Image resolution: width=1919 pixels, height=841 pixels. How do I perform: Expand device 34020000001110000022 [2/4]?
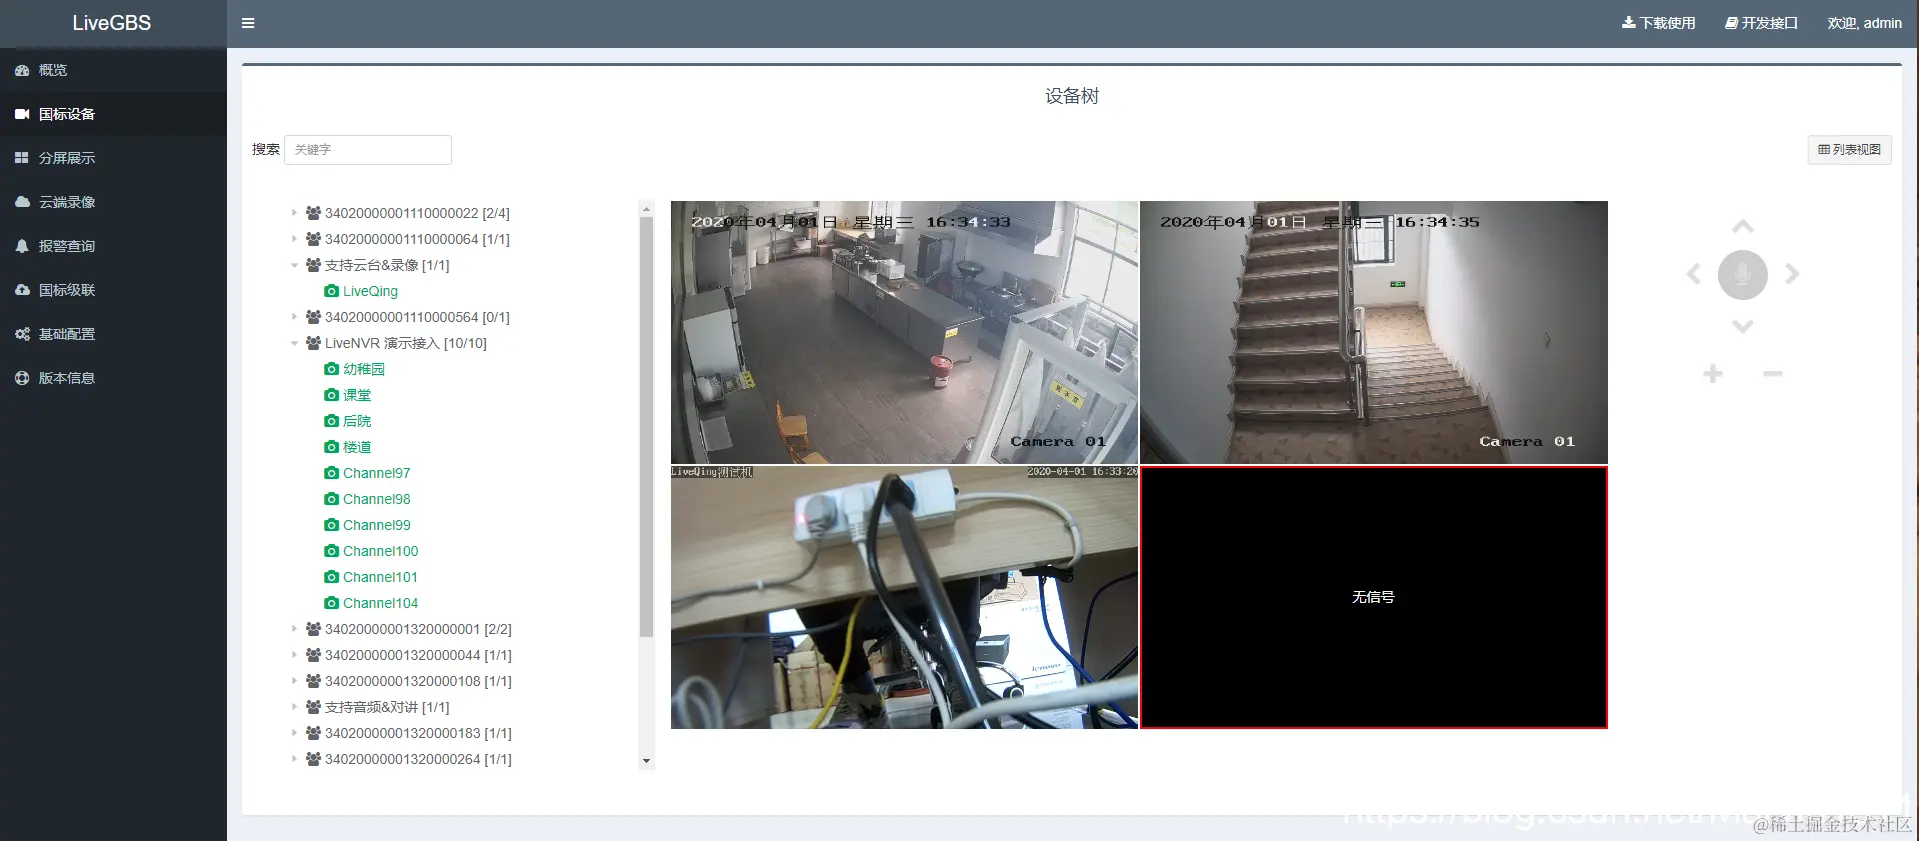pyautogui.click(x=294, y=213)
